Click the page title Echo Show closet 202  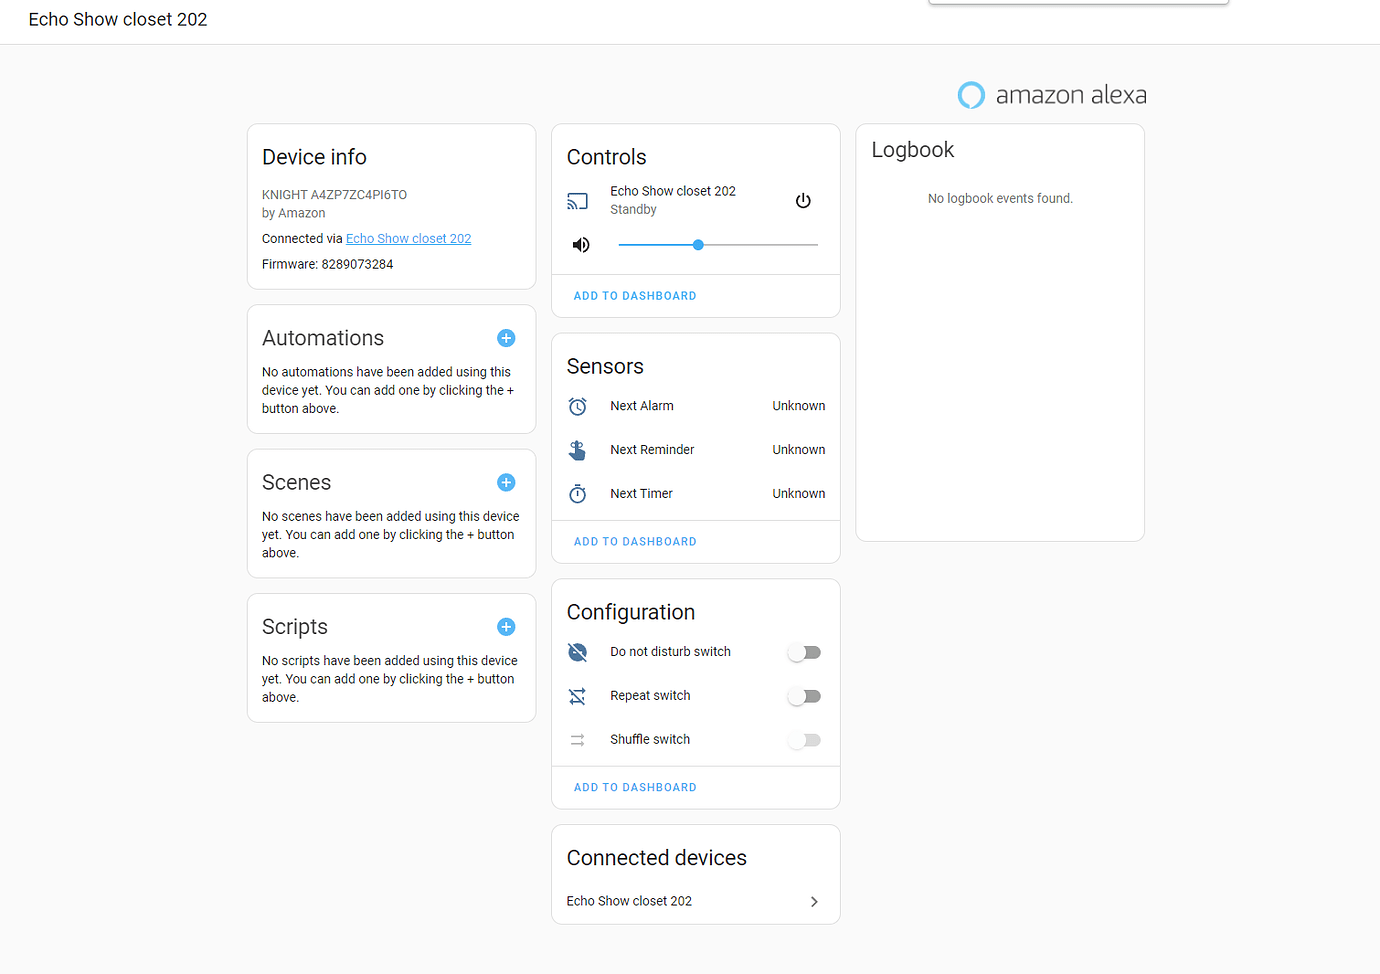118,20
